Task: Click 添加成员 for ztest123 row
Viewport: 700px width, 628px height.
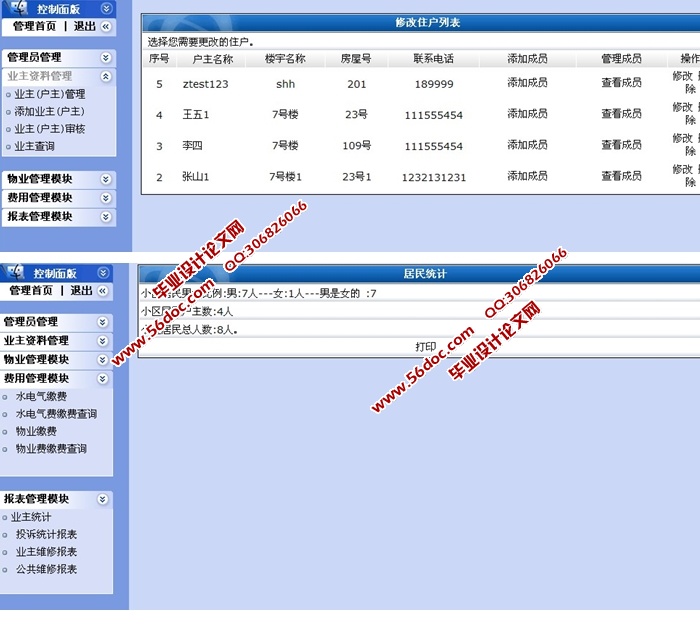Action: (527, 83)
